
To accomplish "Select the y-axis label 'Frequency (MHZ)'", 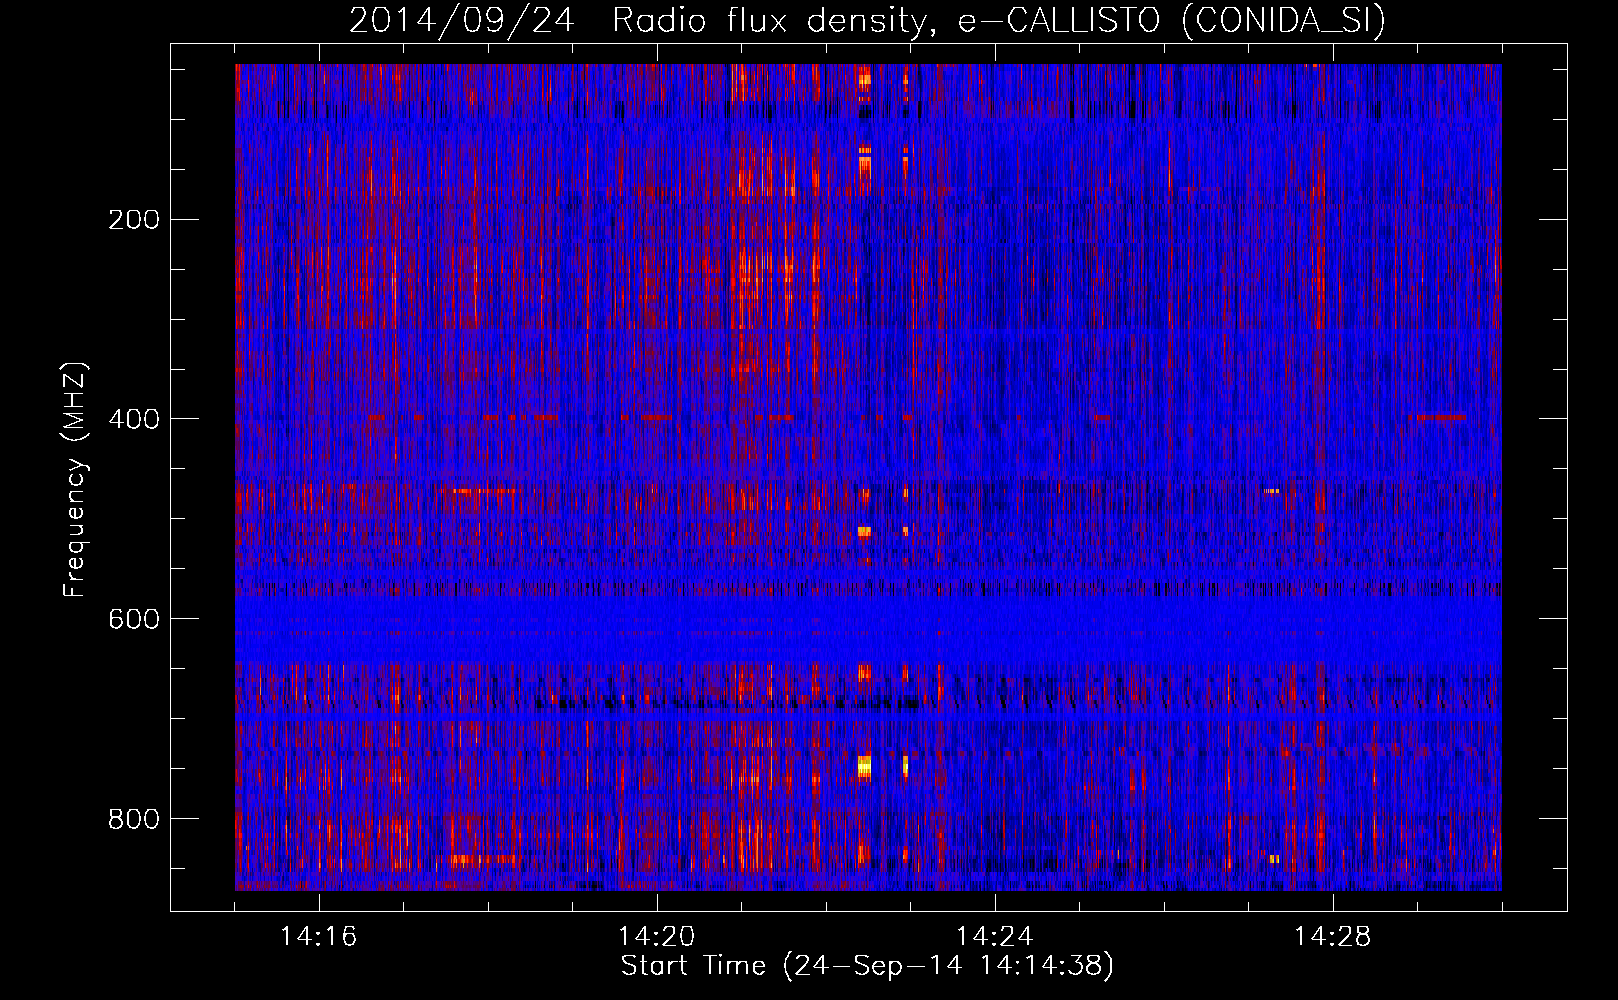I will point(75,480).
